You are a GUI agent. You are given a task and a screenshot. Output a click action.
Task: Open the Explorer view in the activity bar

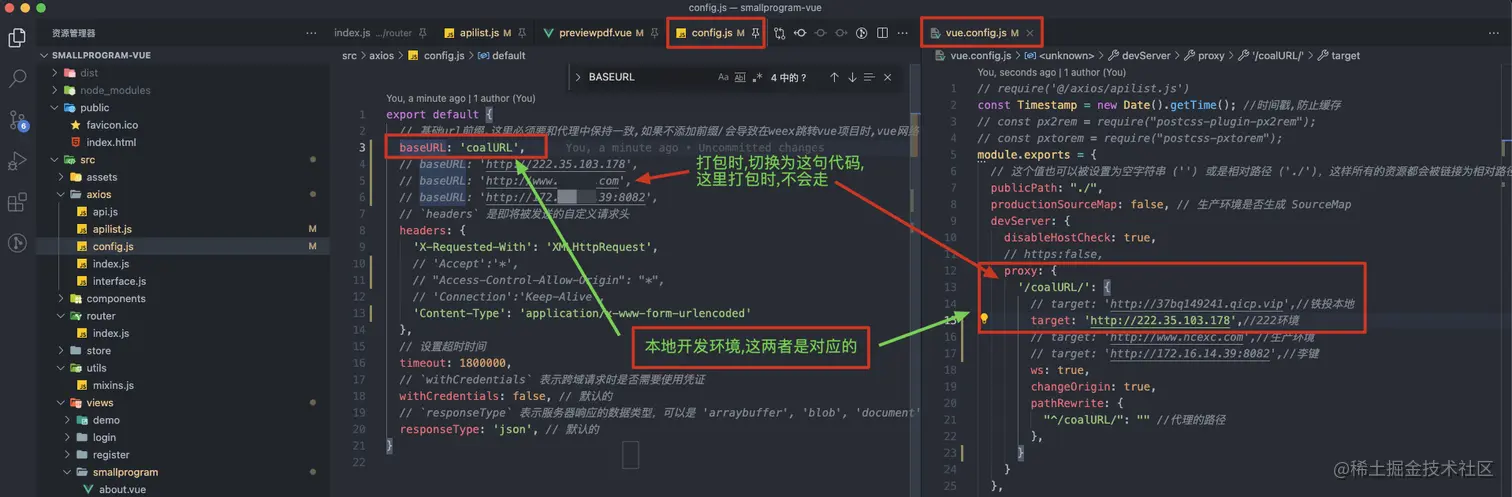[17, 38]
